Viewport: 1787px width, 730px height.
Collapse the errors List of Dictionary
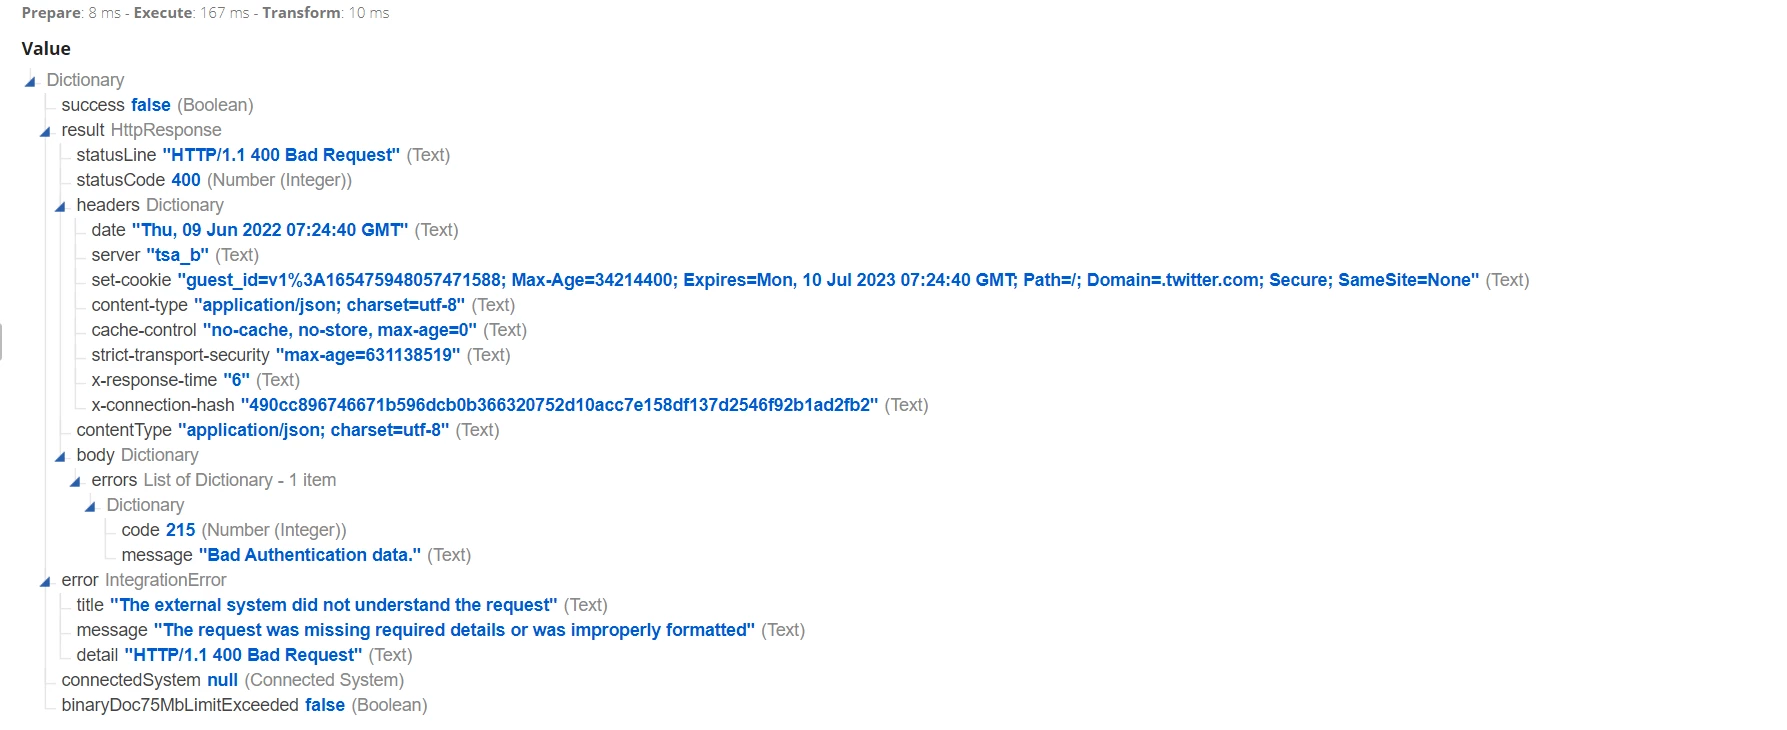pyautogui.click(x=75, y=481)
